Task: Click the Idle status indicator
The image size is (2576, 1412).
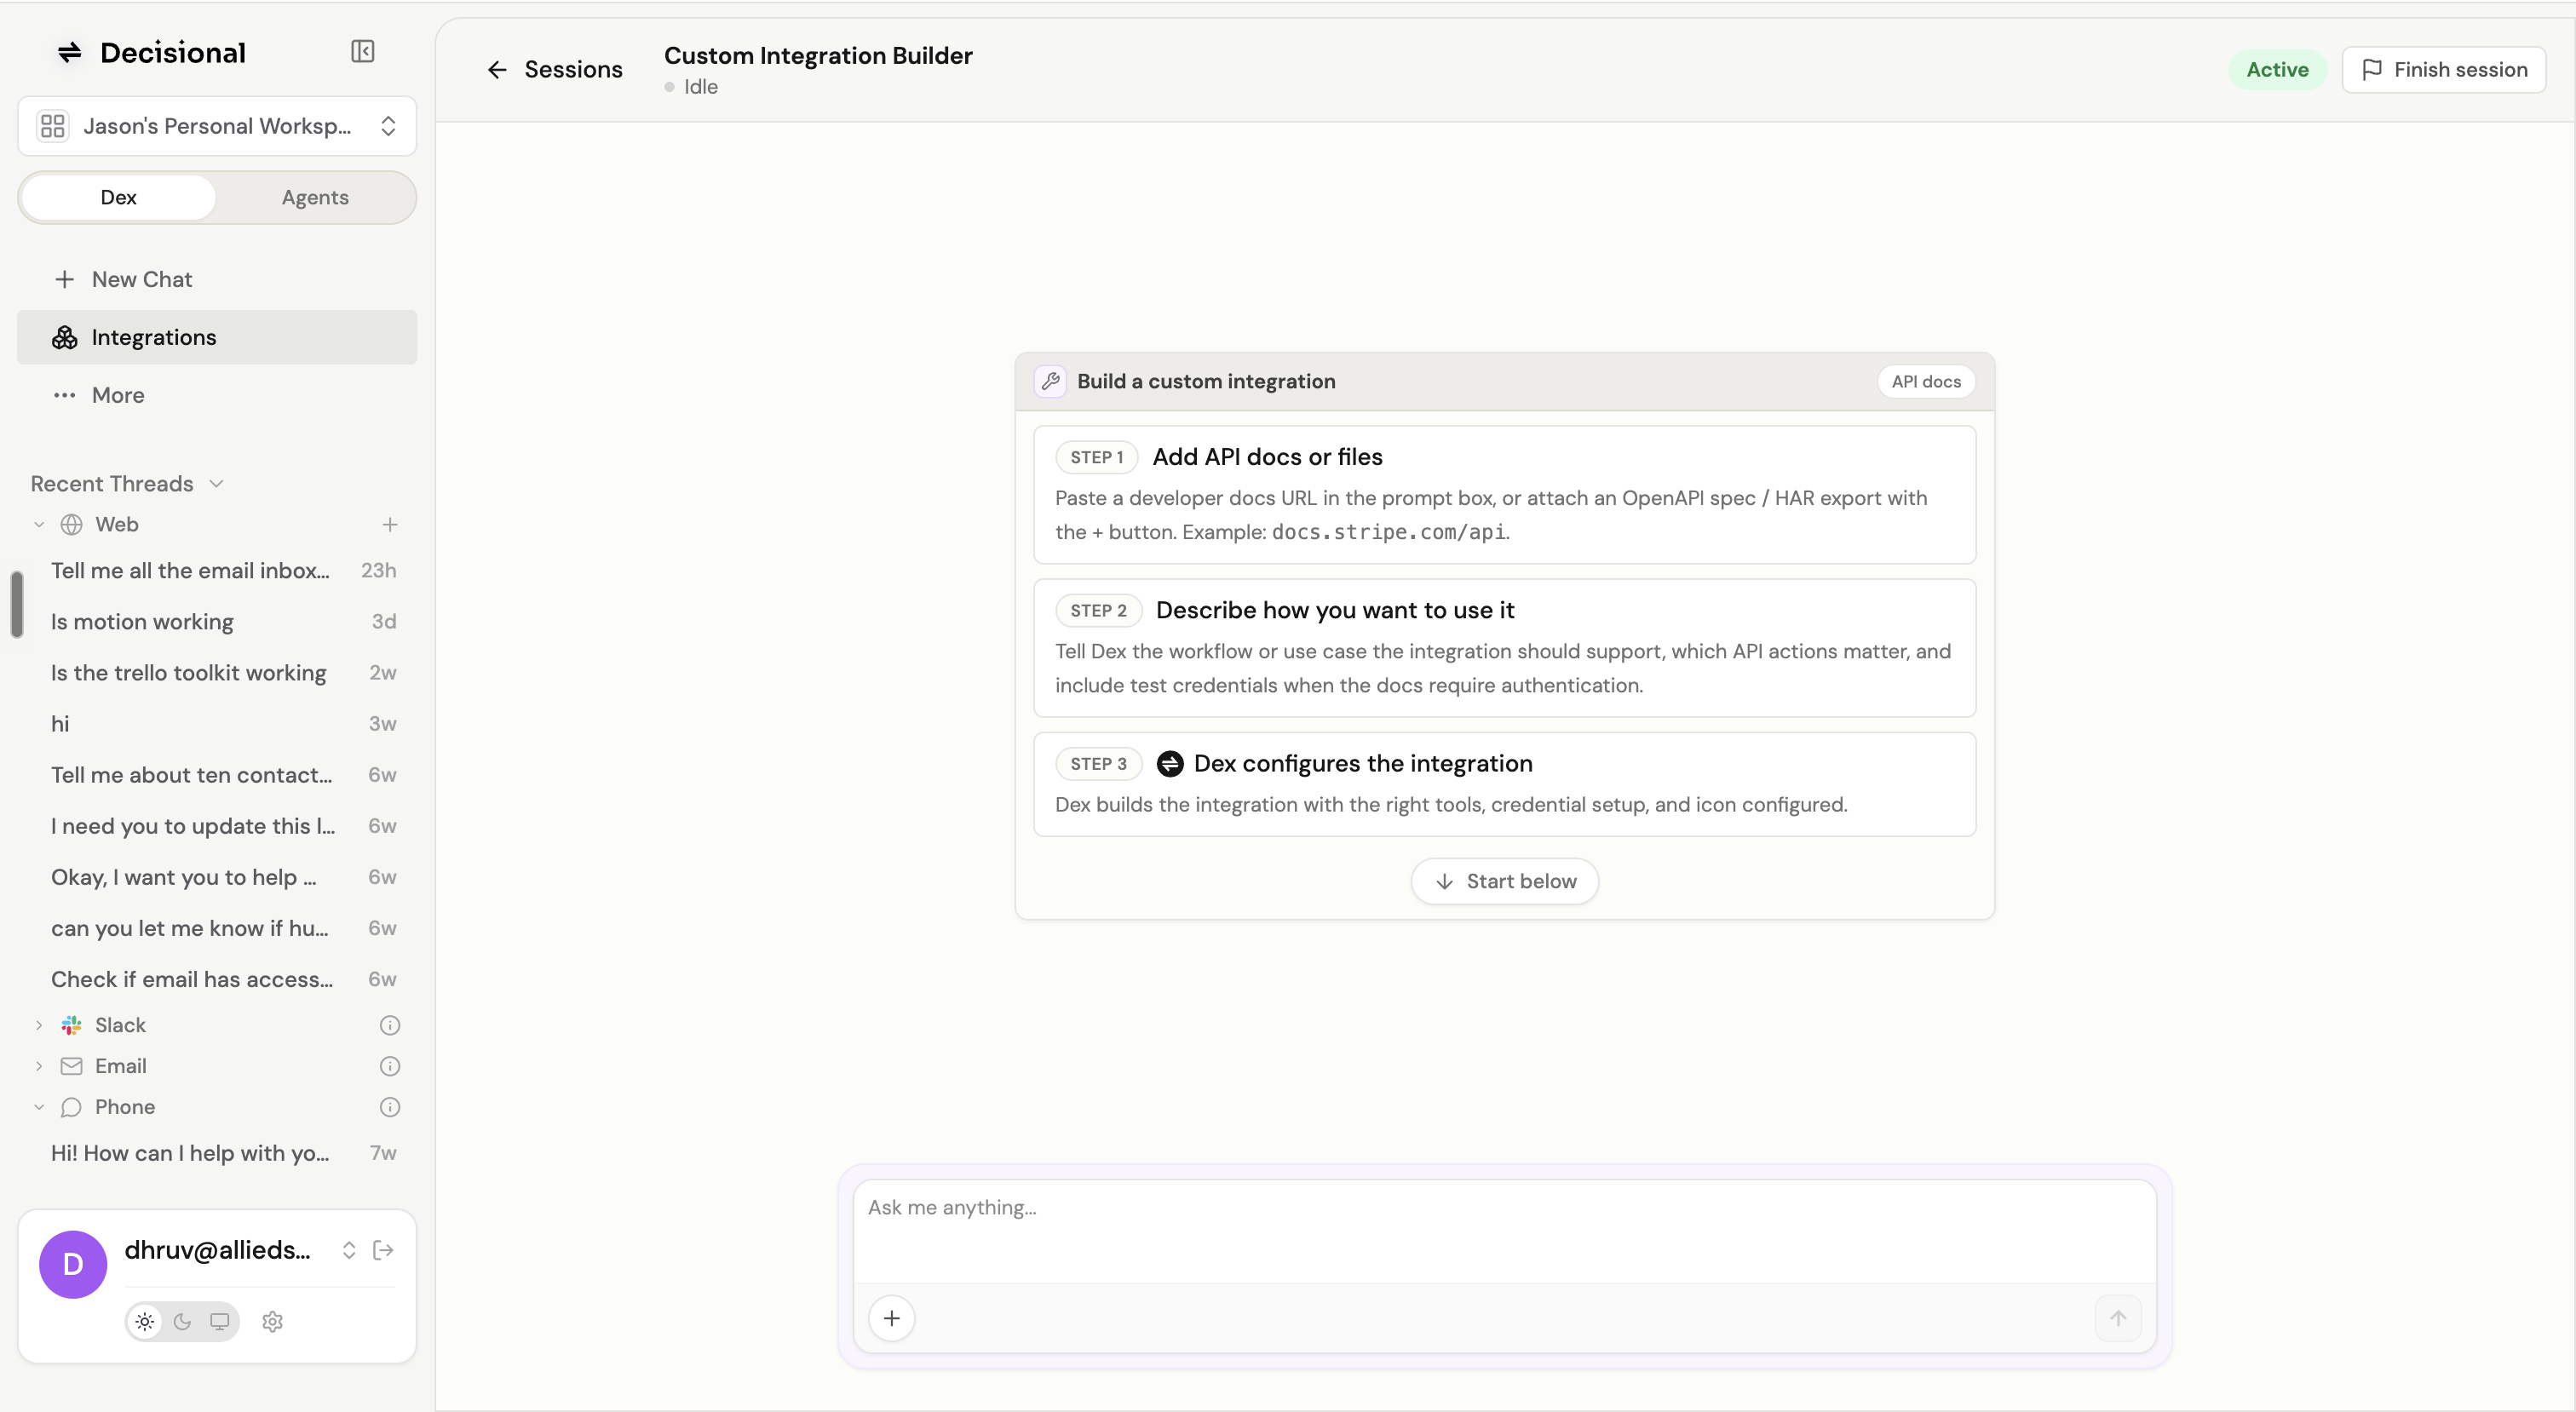Action: tap(691, 87)
